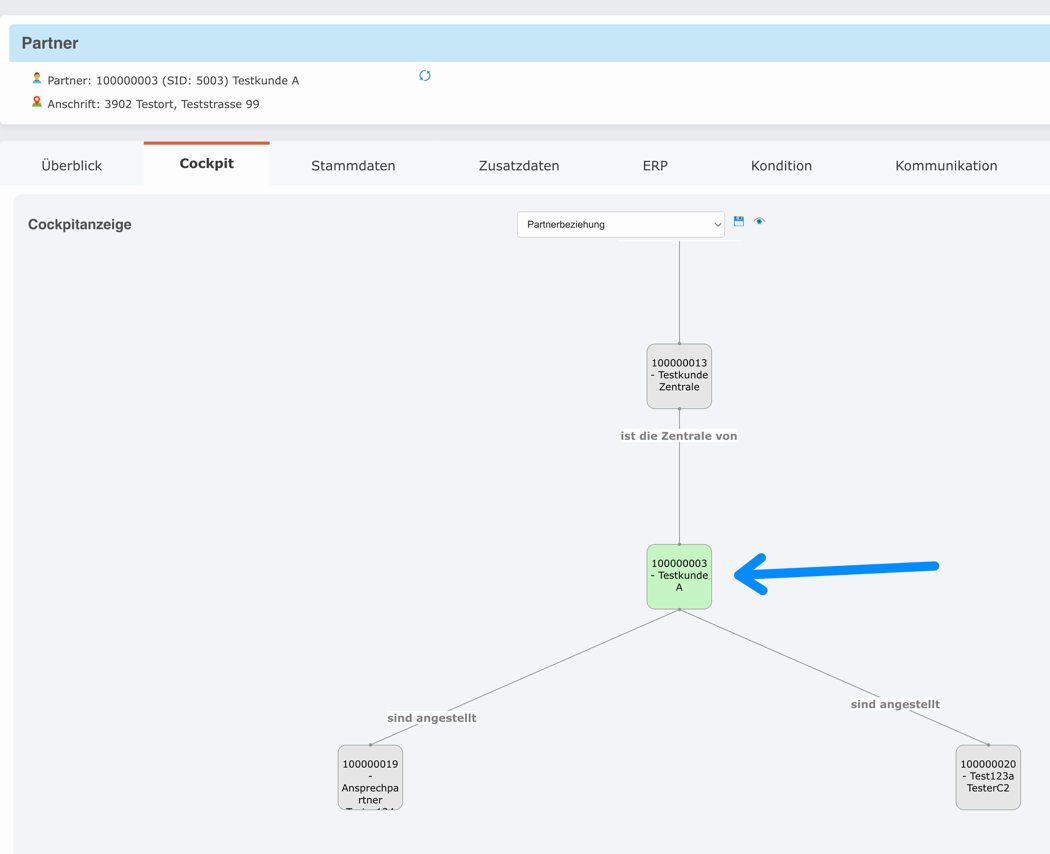Screen dimensions: 1050x854
Task: Click the left 'sind angestellt' edge label
Action: pyautogui.click(x=432, y=717)
